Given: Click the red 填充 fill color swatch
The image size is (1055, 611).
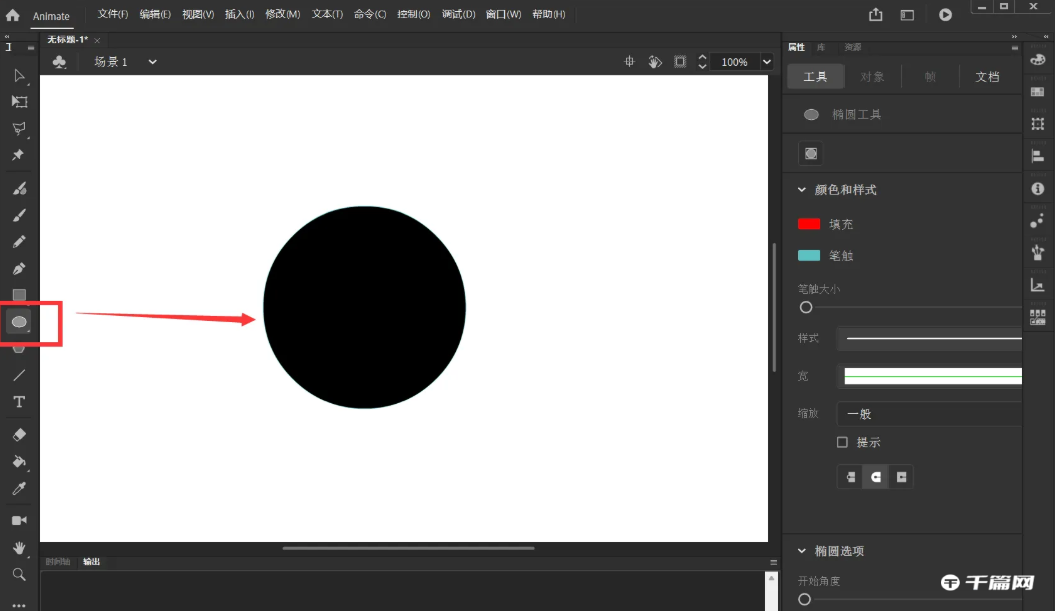Looking at the screenshot, I should tap(809, 224).
